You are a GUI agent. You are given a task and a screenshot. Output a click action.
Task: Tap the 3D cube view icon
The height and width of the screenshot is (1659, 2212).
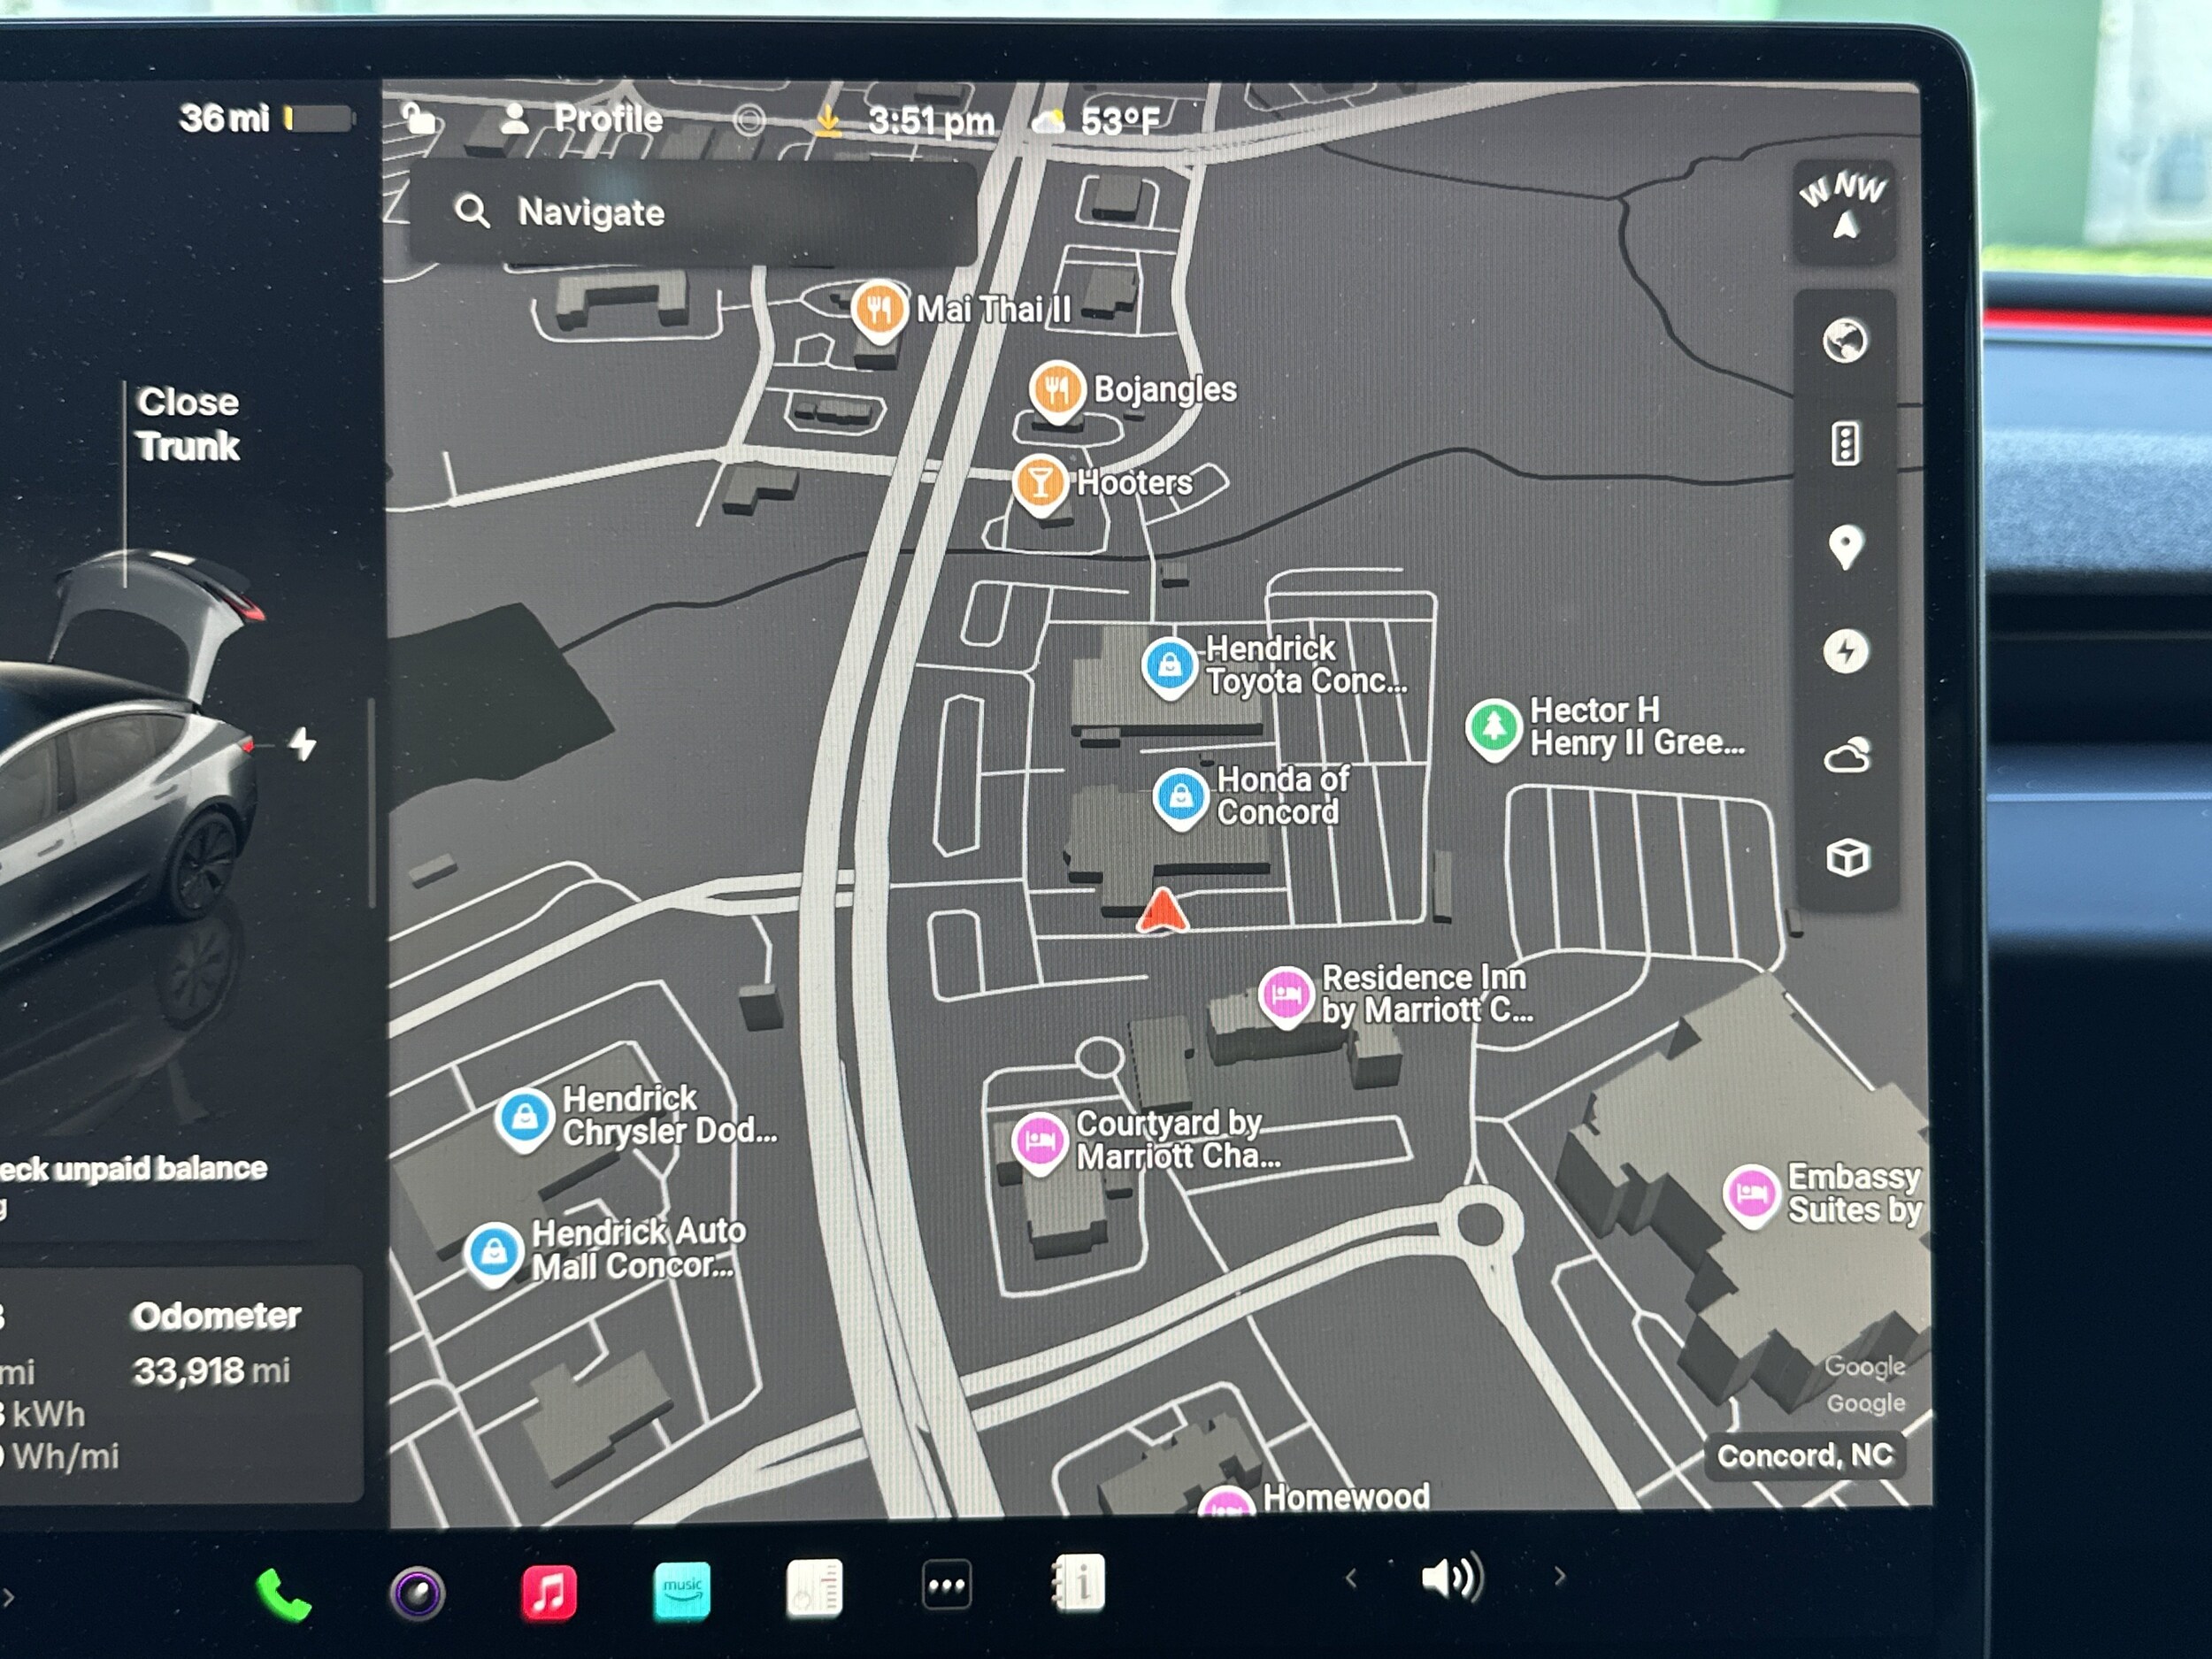tap(1847, 858)
